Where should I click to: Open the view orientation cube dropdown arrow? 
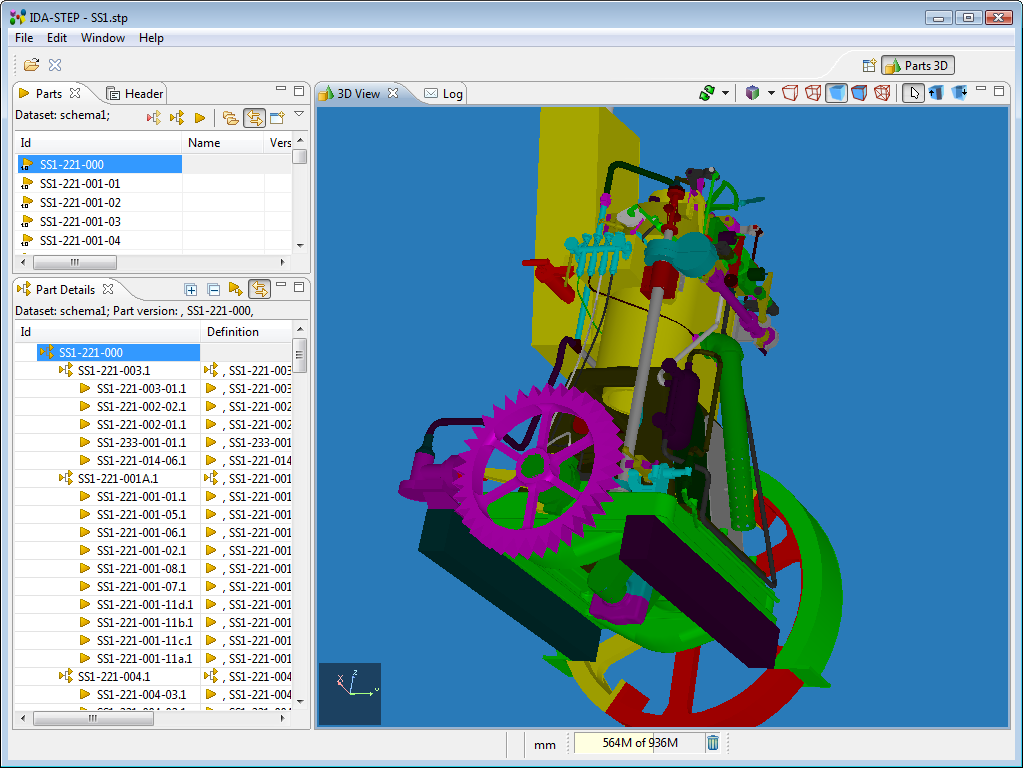pyautogui.click(x=771, y=93)
